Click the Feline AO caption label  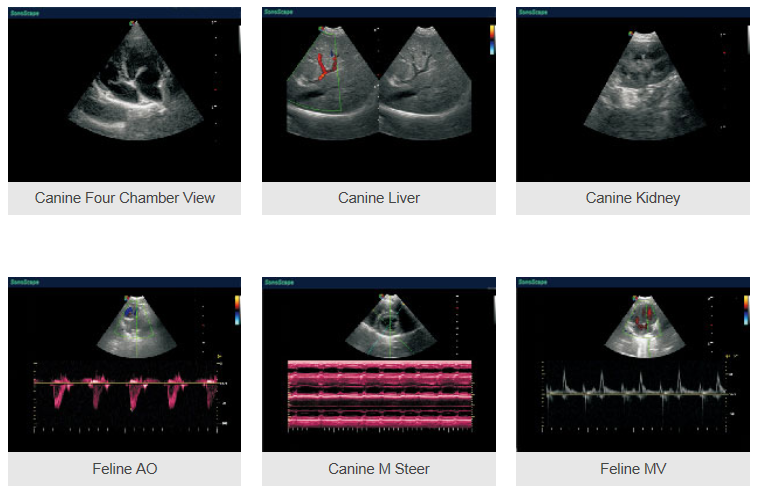(125, 468)
